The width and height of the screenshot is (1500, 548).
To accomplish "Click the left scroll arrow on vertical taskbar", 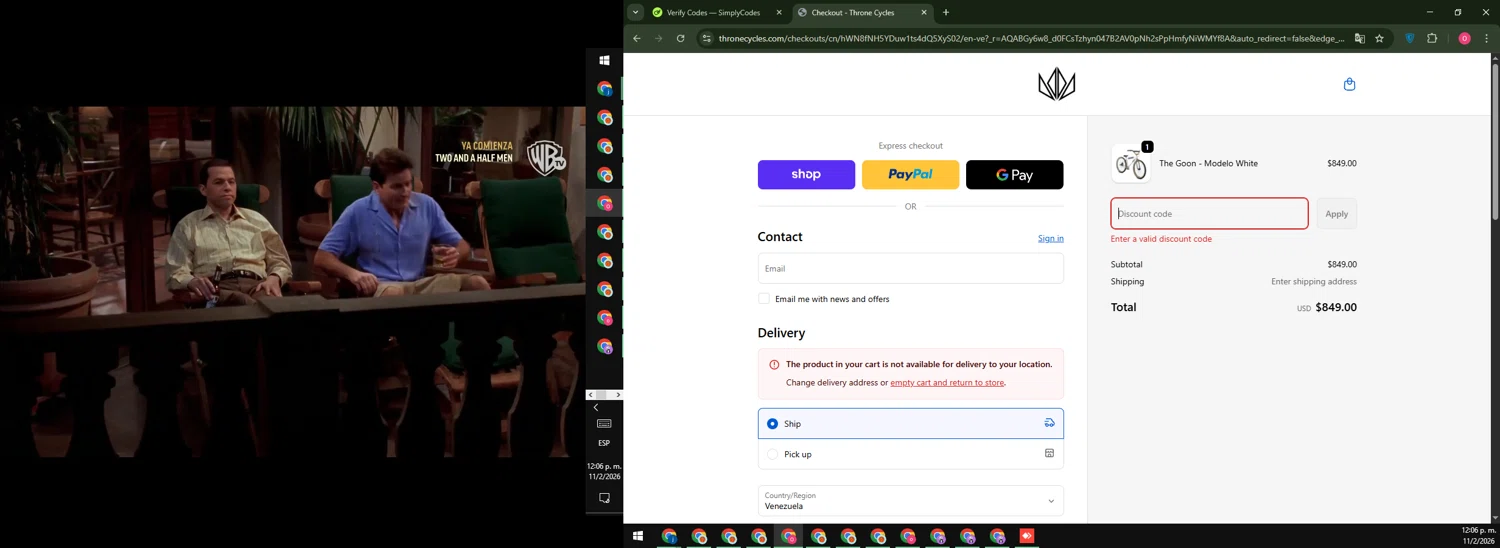I will tap(590, 395).
